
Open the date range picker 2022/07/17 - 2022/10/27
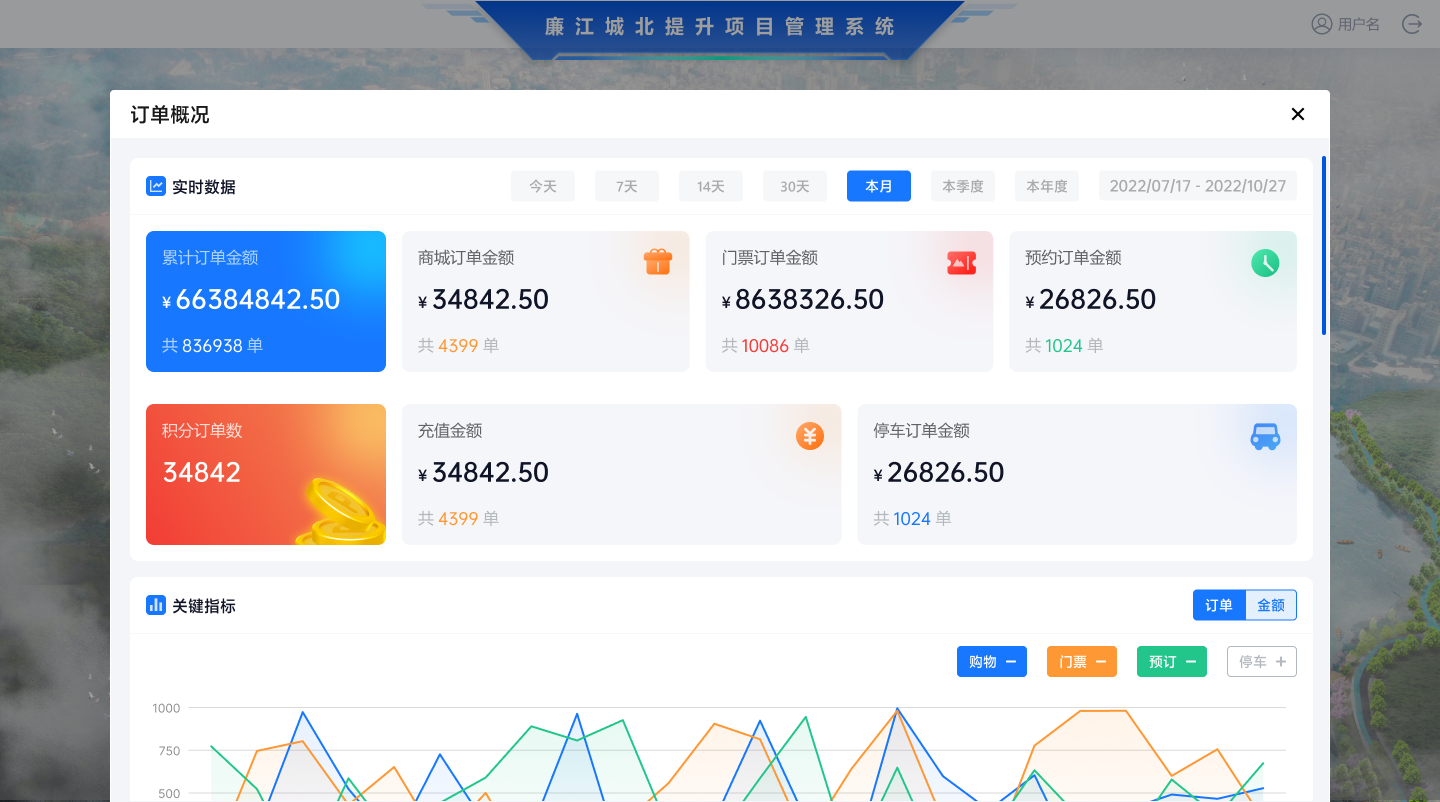(1197, 186)
